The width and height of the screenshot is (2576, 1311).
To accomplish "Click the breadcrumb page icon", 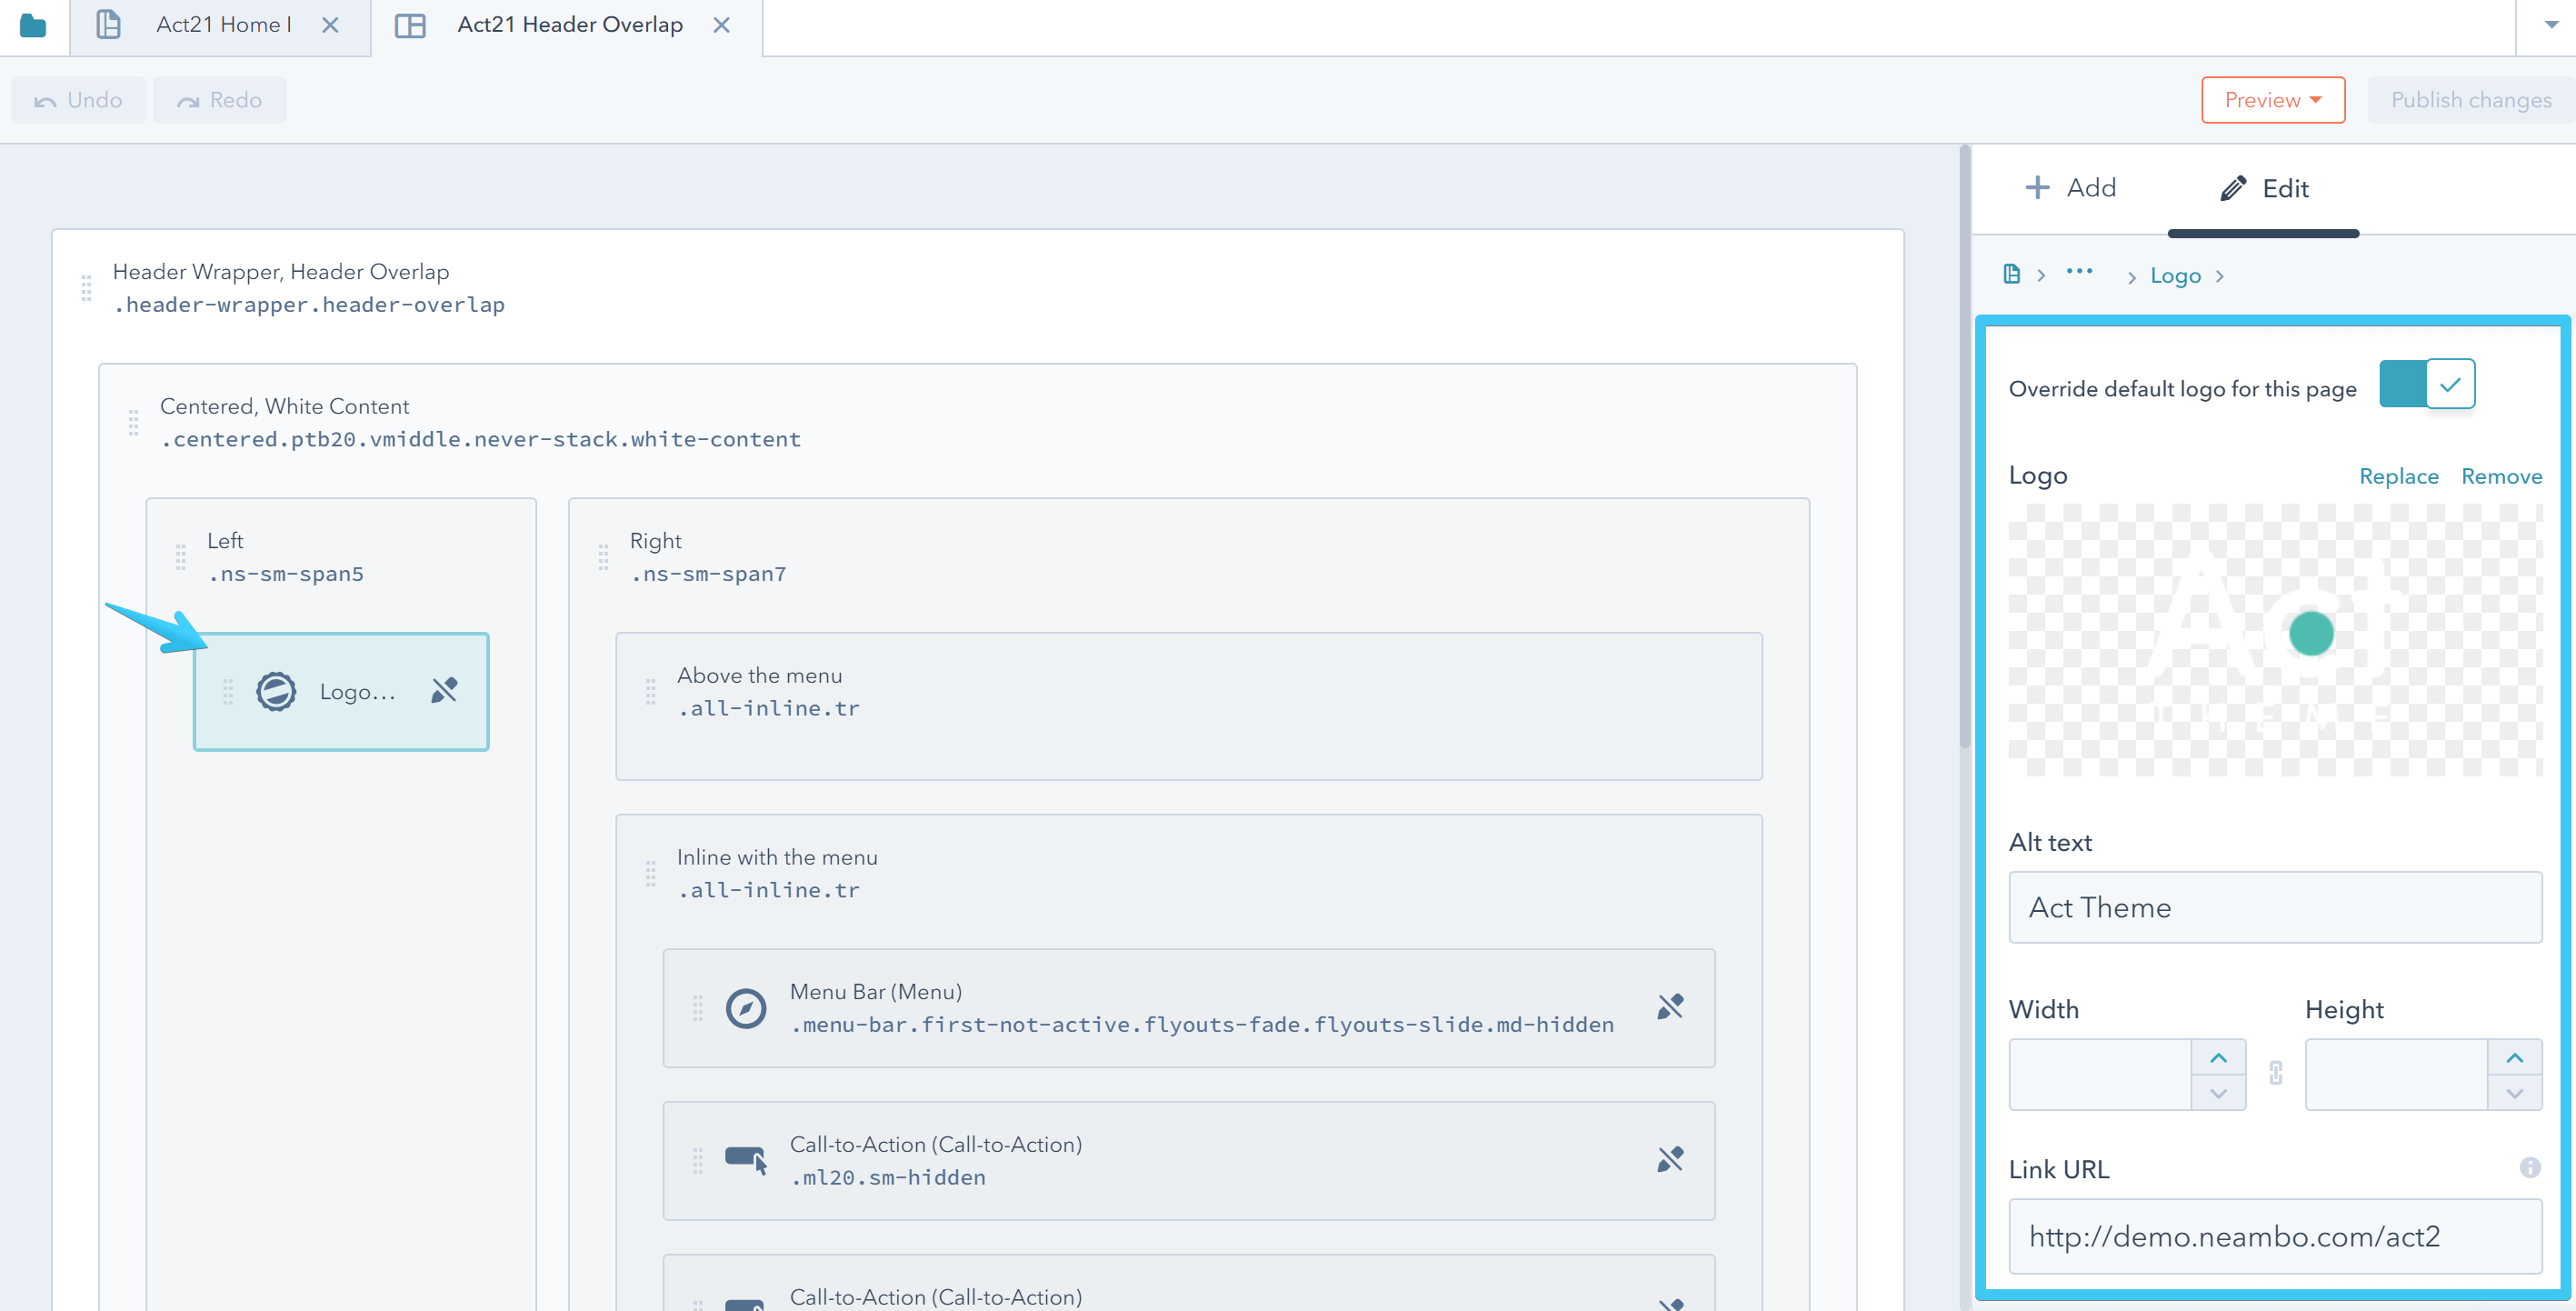I will (x=2012, y=275).
